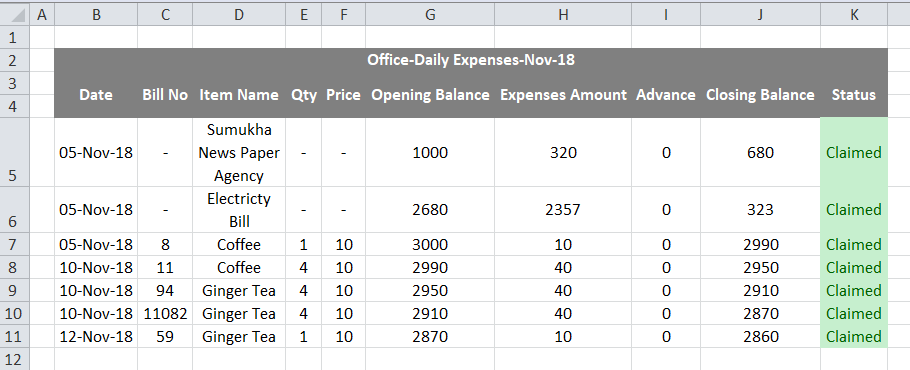Select Claimed status in row 11
The height and width of the screenshot is (370, 910).
point(854,336)
